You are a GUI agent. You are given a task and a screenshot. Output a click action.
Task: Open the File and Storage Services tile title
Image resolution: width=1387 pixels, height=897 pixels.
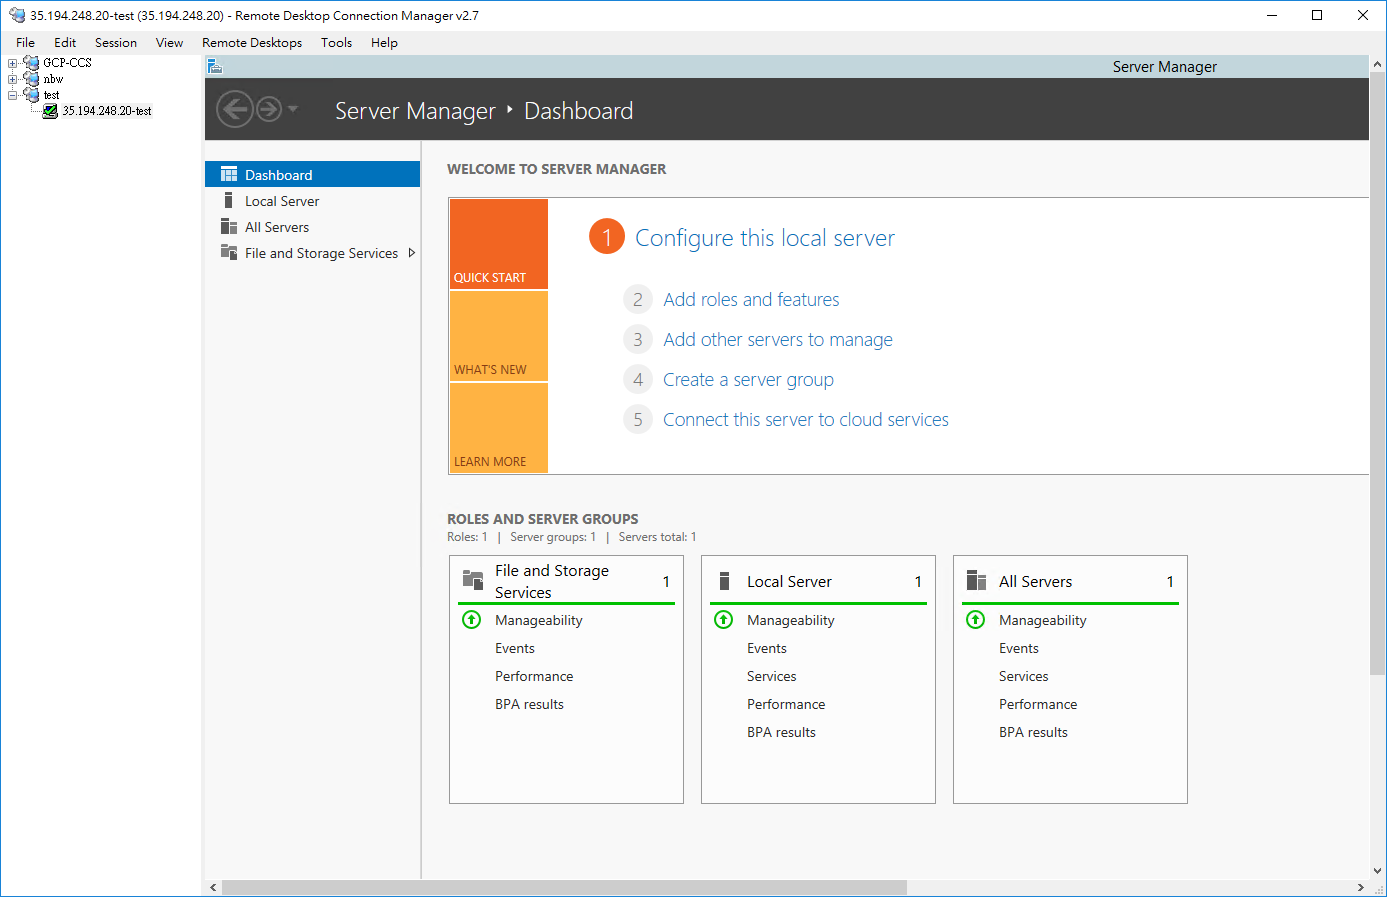(x=552, y=581)
